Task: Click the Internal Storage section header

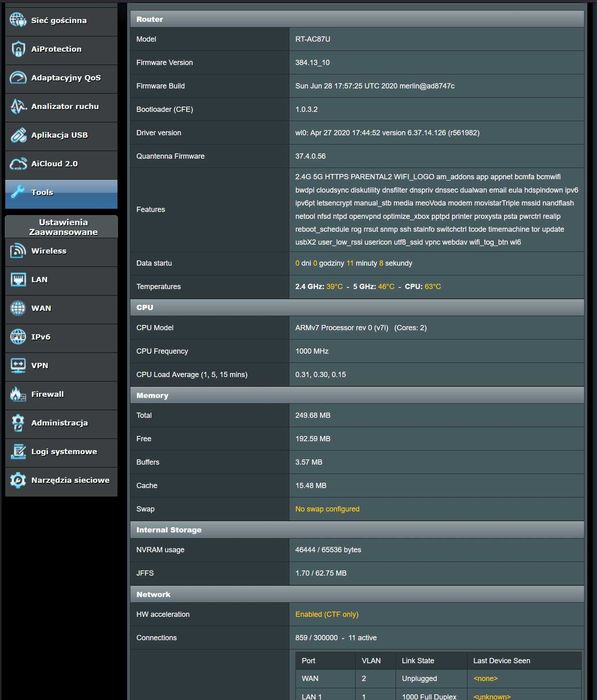Action: (x=357, y=530)
